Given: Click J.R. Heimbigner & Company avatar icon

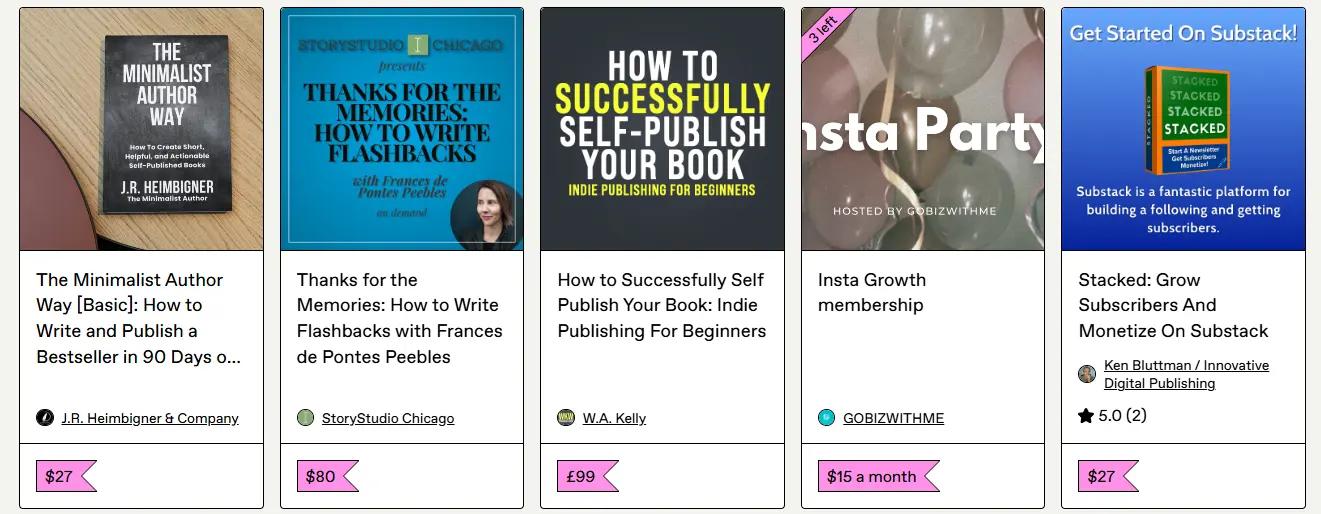Looking at the screenshot, I should tap(45, 418).
